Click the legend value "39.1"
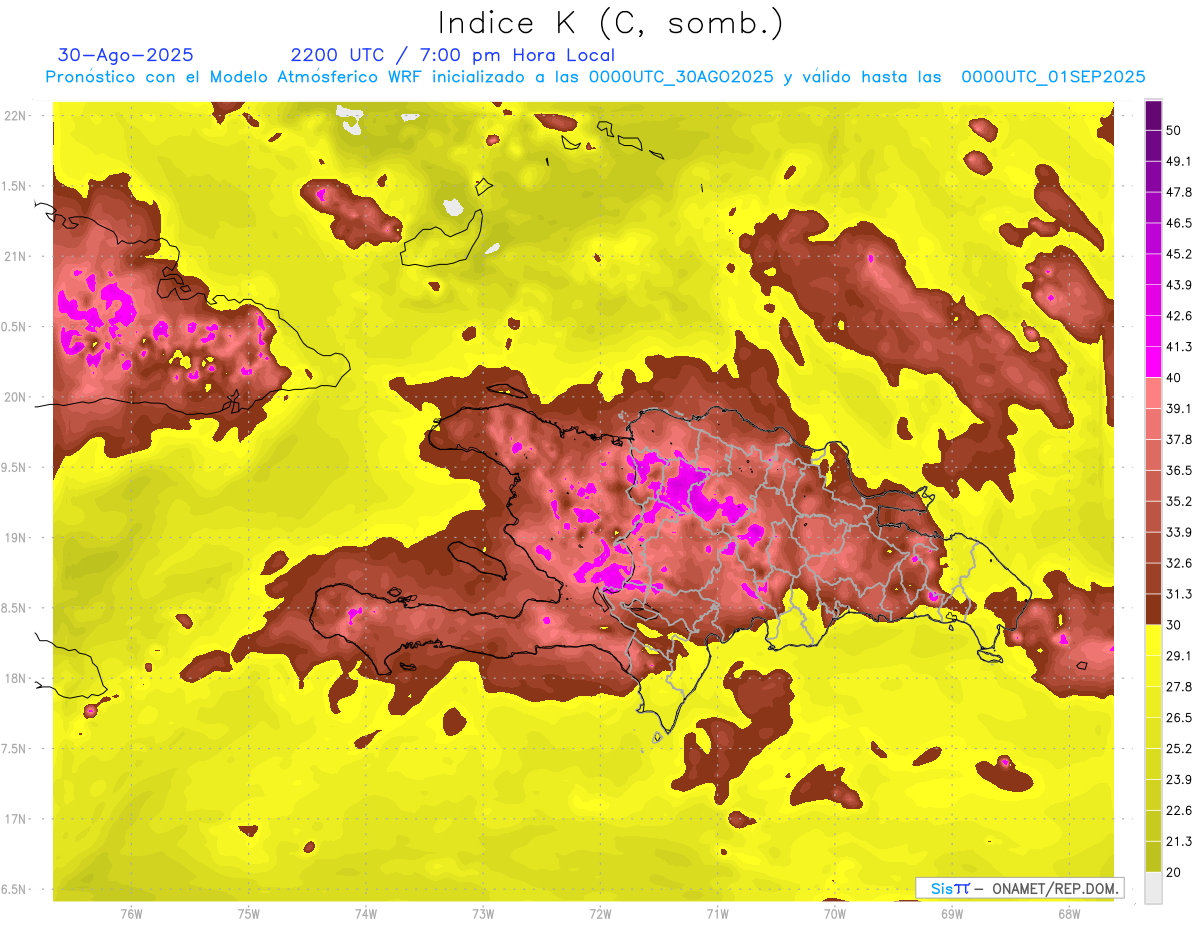Image resolution: width=1200 pixels, height=927 pixels. pos(1178,408)
